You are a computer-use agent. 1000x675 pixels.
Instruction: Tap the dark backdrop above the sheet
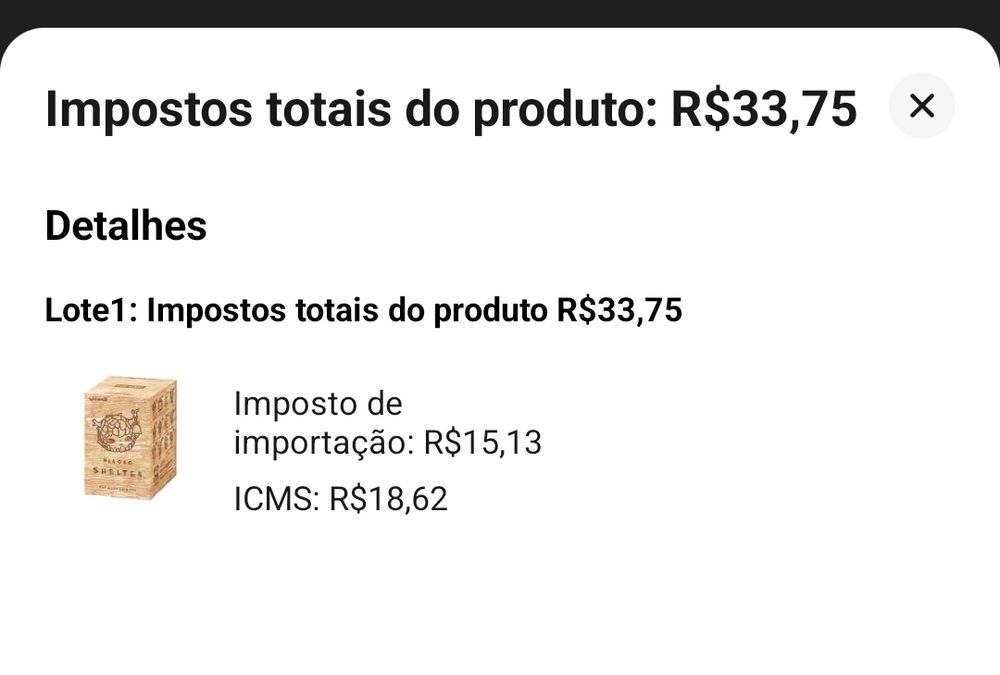[500, 12]
